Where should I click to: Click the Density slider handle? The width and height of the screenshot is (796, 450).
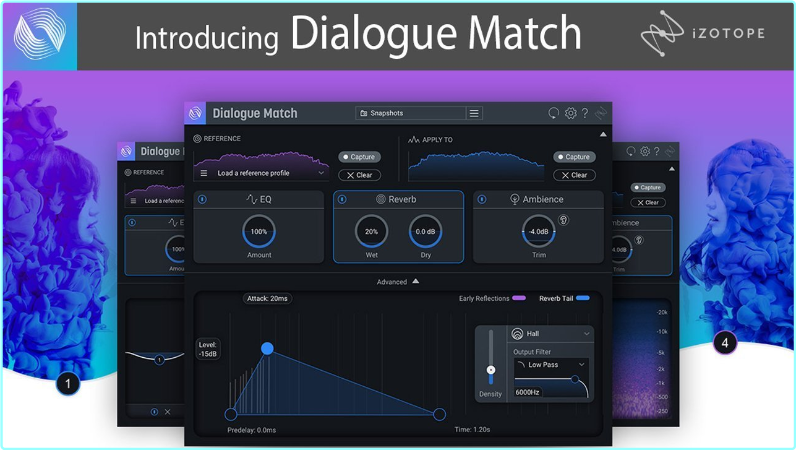[491, 370]
